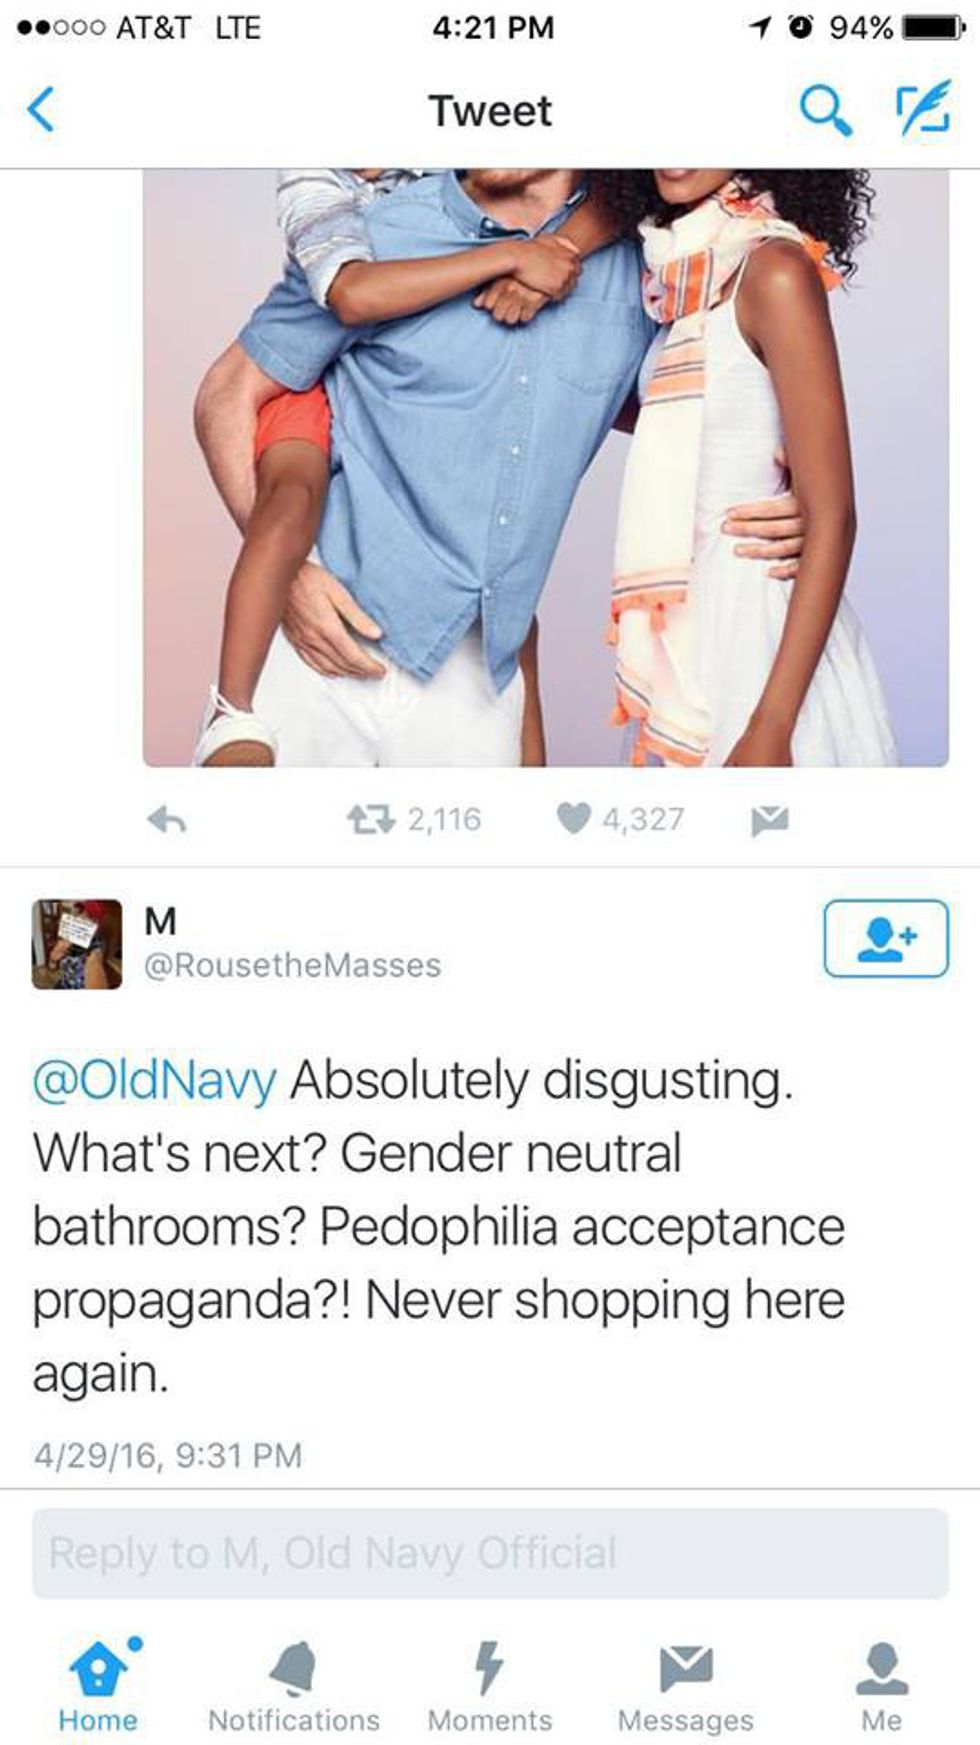
Task: Open the @OldNavy mention link
Action: (x=155, y=1081)
